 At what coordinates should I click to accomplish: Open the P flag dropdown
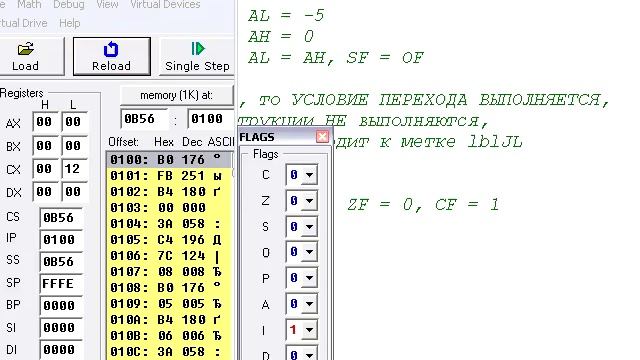point(309,278)
